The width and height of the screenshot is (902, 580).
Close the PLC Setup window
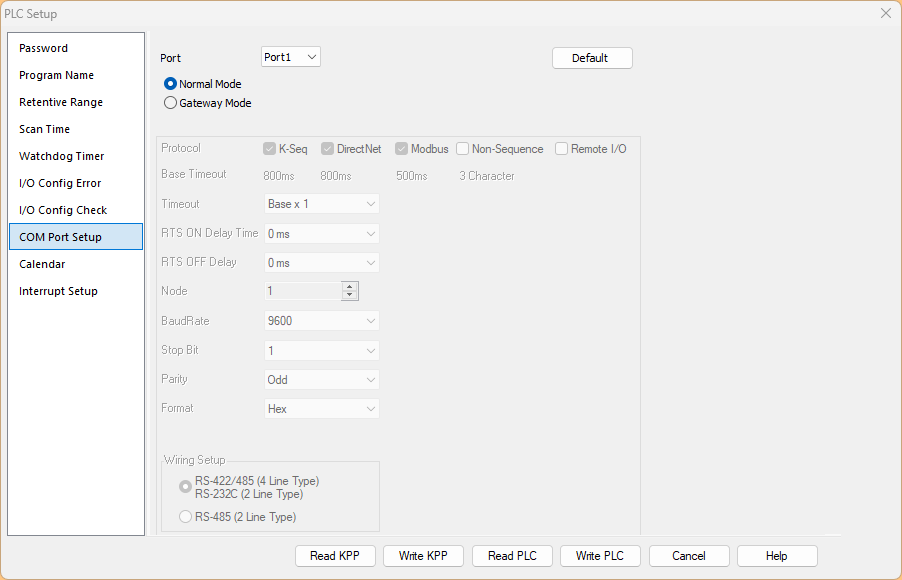886,13
